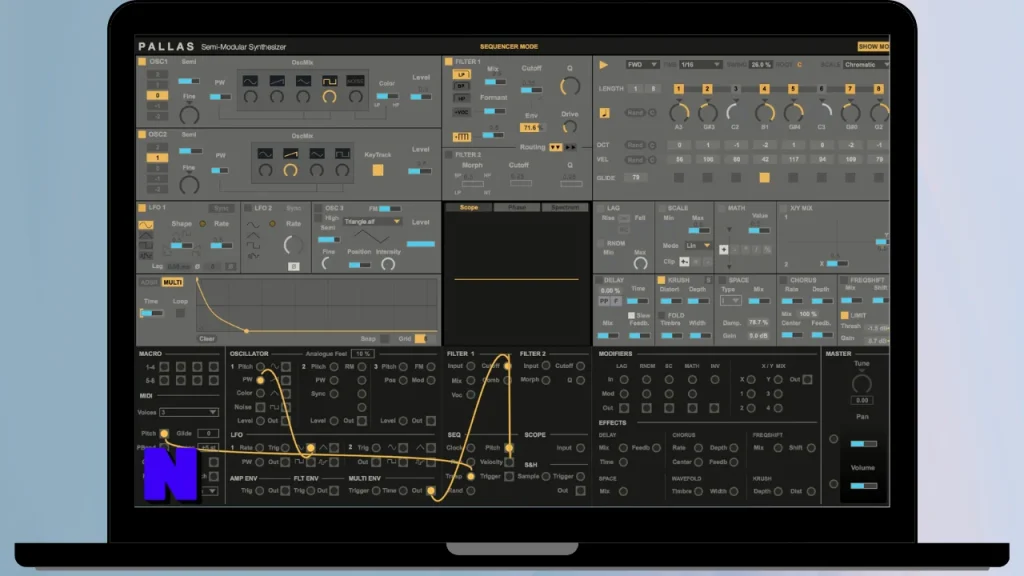Adjust the Filter 1 Q knob
The image size is (1024, 576).
tap(569, 86)
